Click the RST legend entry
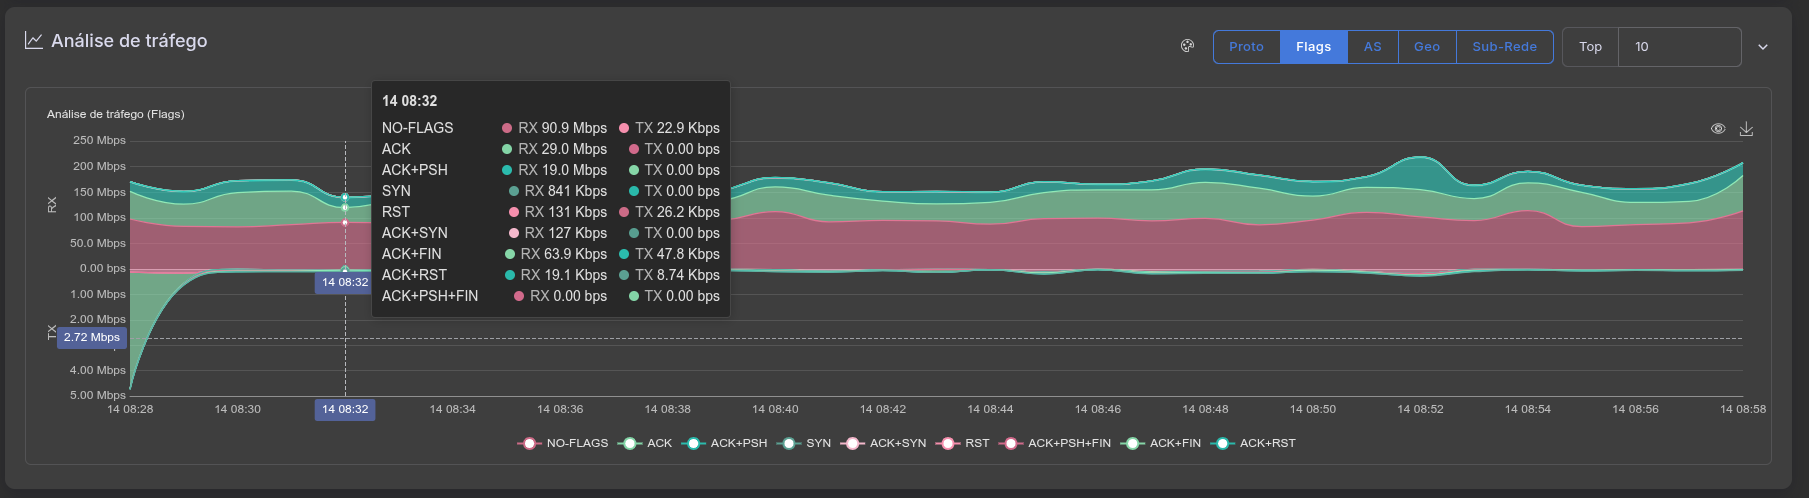 pyautogui.click(x=963, y=443)
